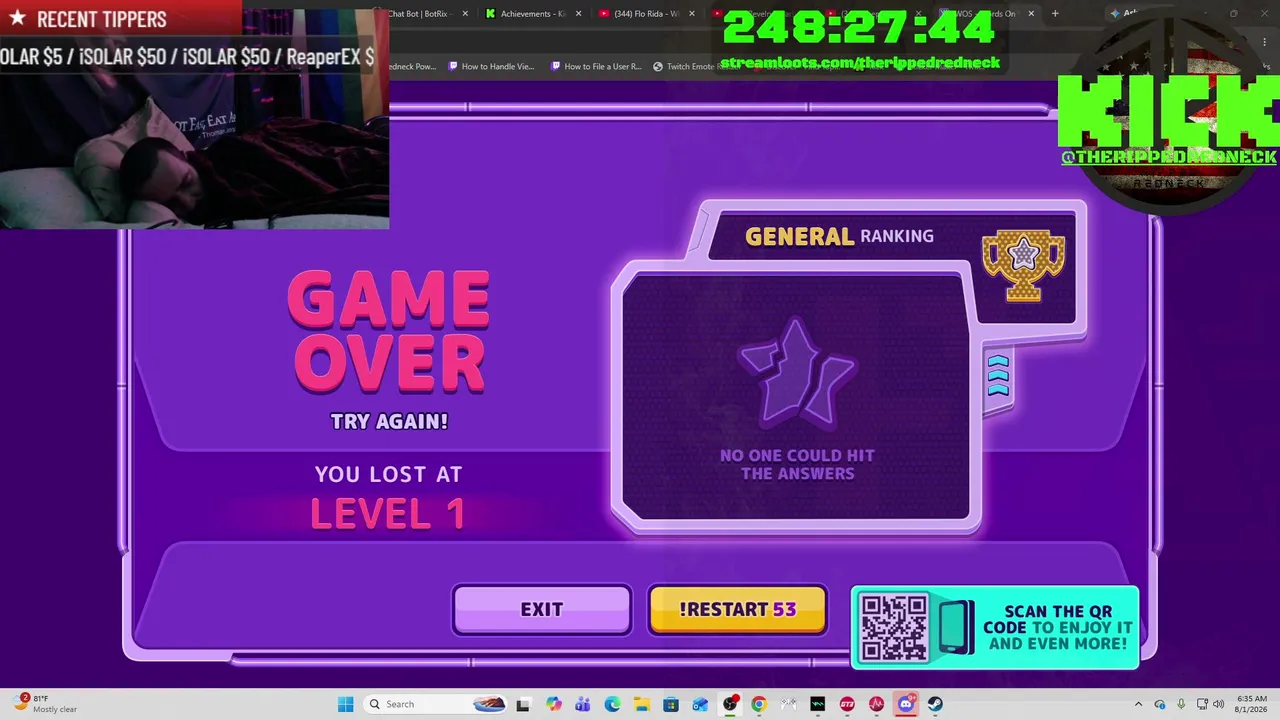
Task: Click the streamloots.com/therippedredneck overlay text
Action: coord(860,63)
